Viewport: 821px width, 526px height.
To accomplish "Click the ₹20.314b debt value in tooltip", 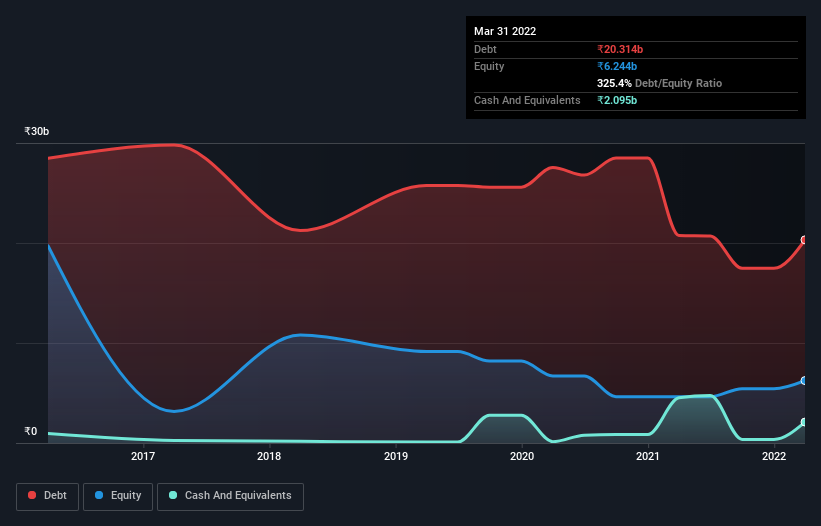I will click(x=620, y=49).
